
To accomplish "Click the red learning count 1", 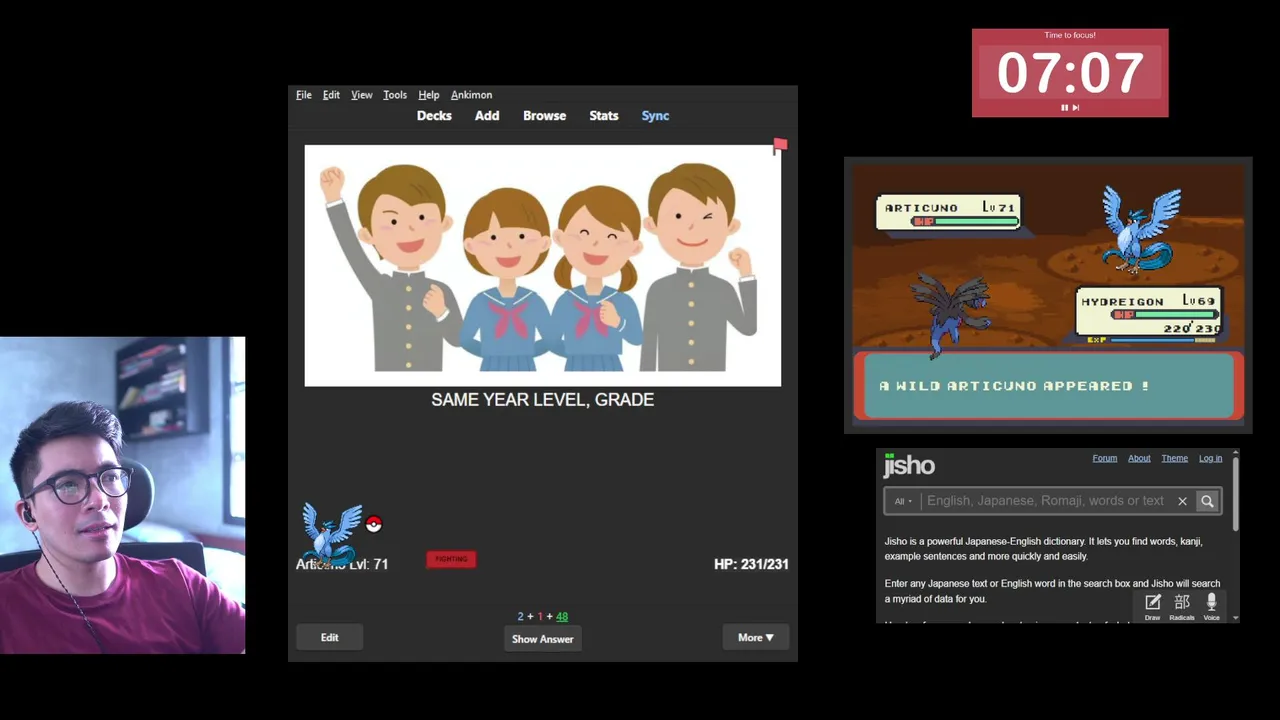I will point(540,616).
